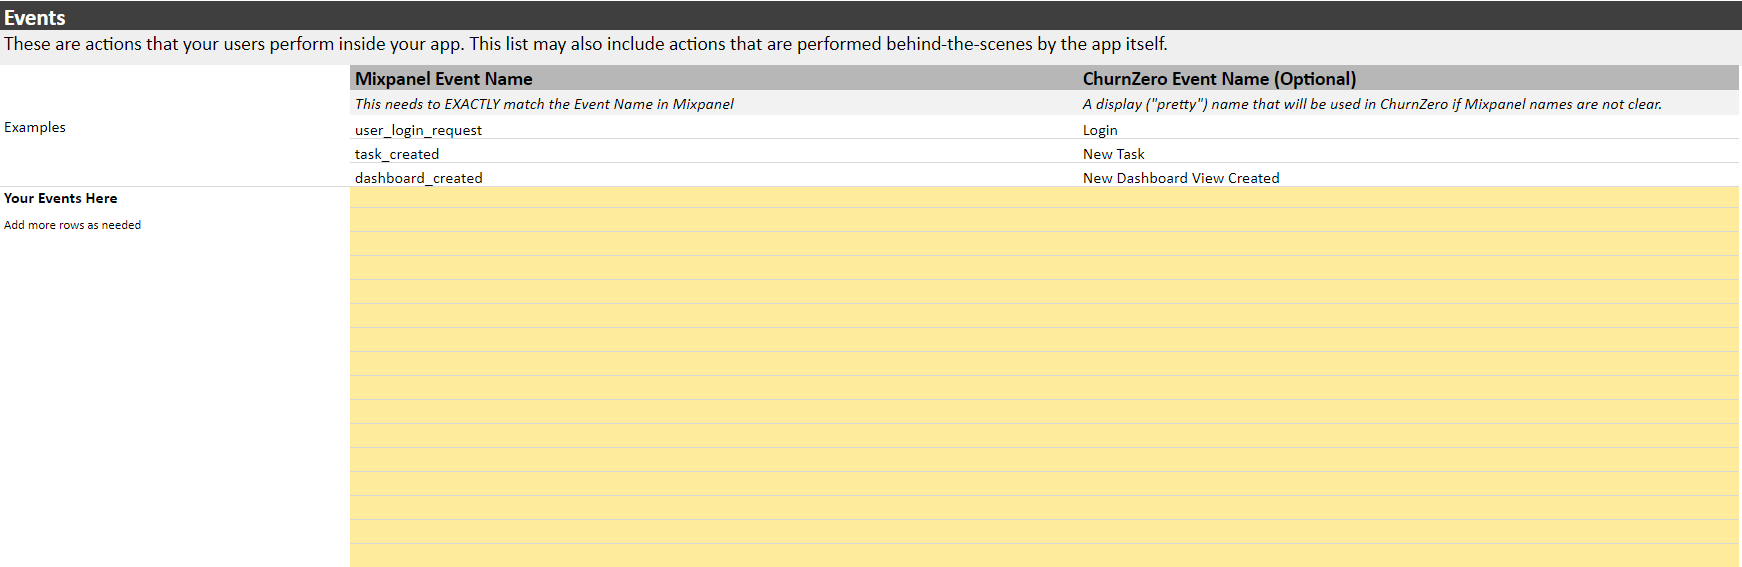
Task: Select the Mixpanel Event Name header
Action: (x=714, y=78)
